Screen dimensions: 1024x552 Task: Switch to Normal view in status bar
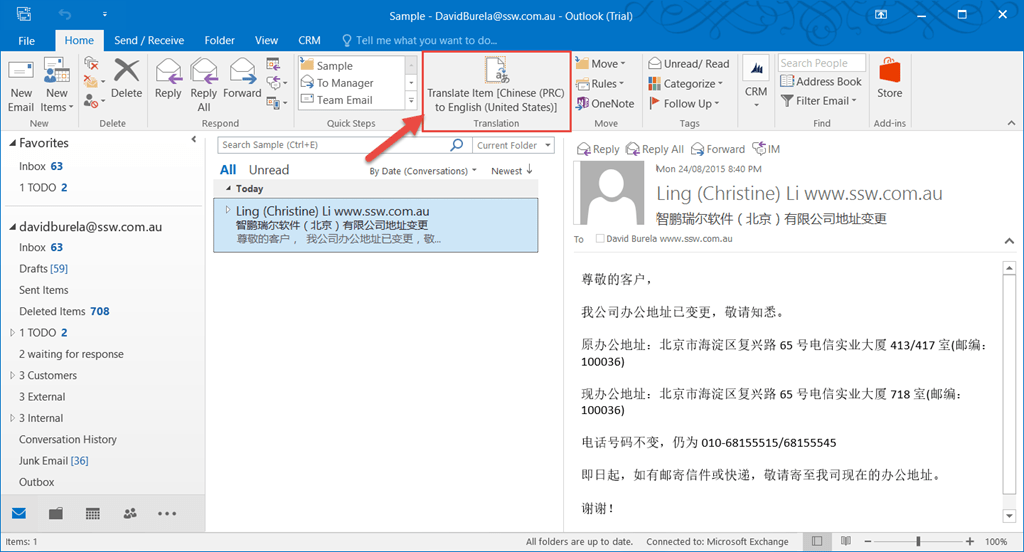tap(817, 541)
